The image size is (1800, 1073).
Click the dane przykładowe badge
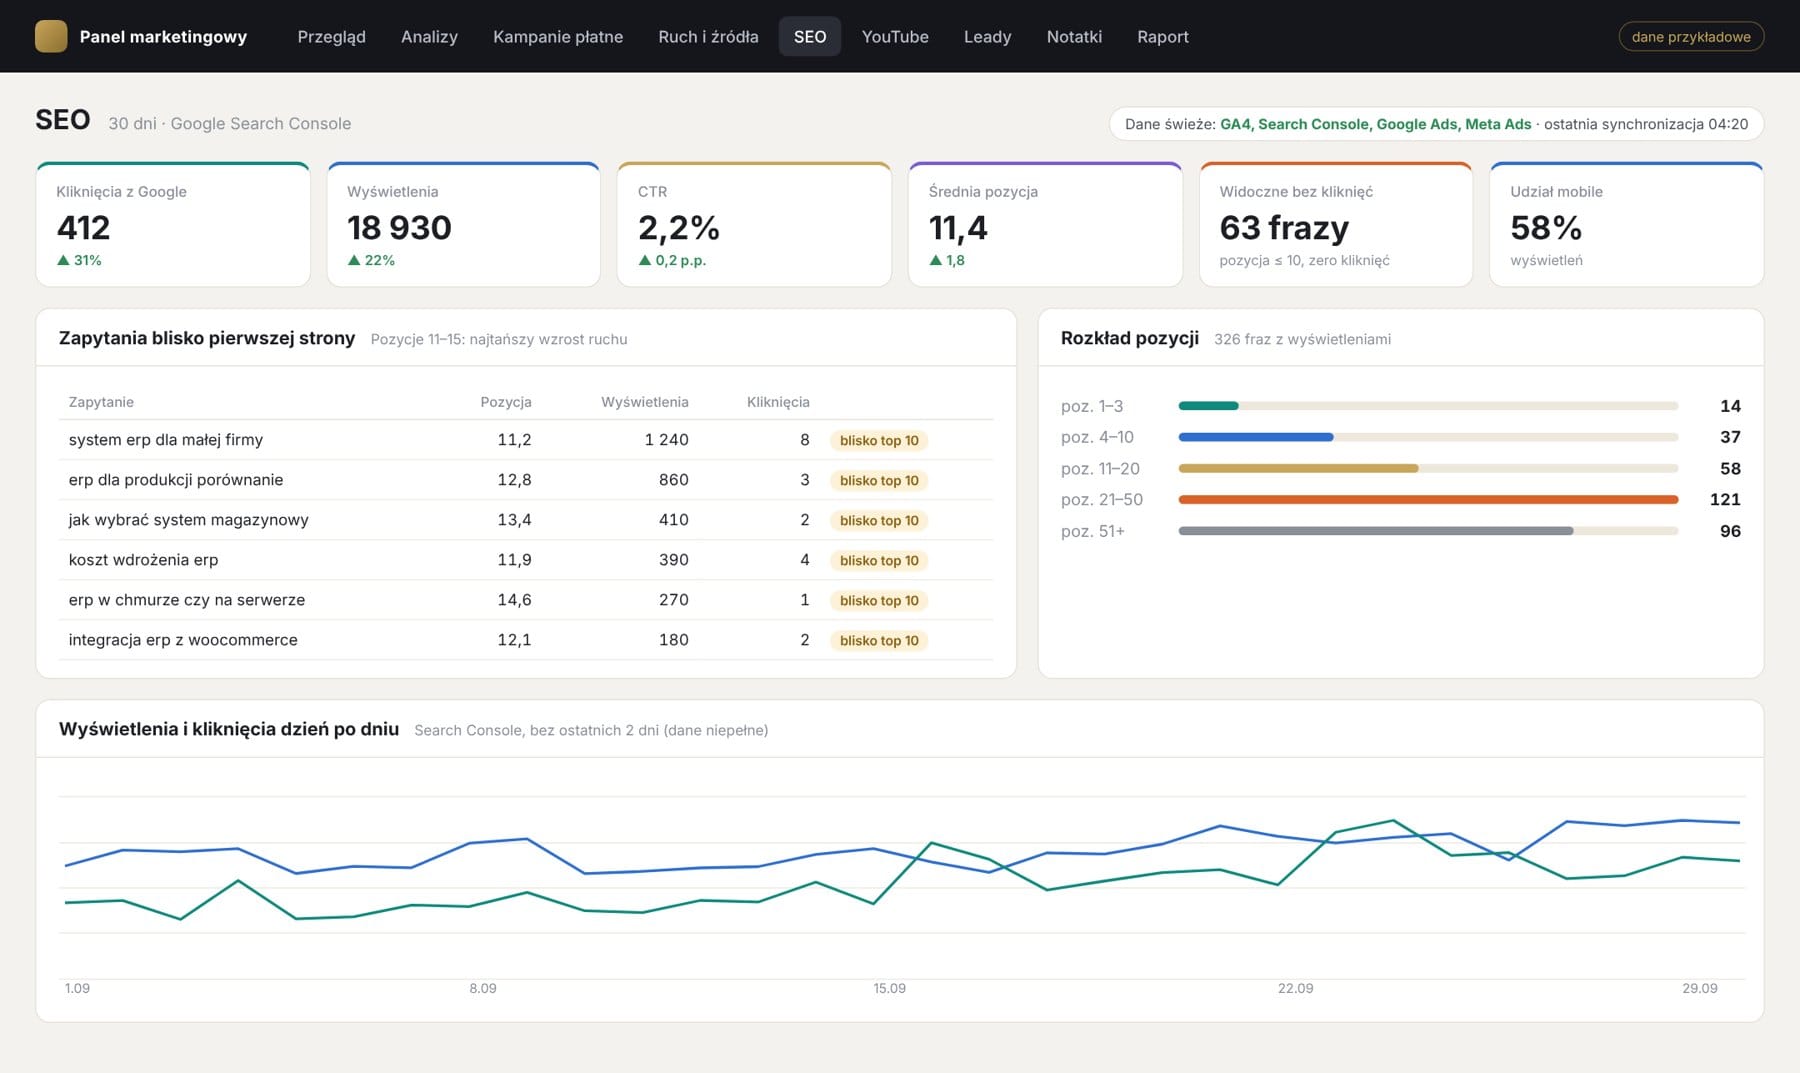pos(1691,36)
